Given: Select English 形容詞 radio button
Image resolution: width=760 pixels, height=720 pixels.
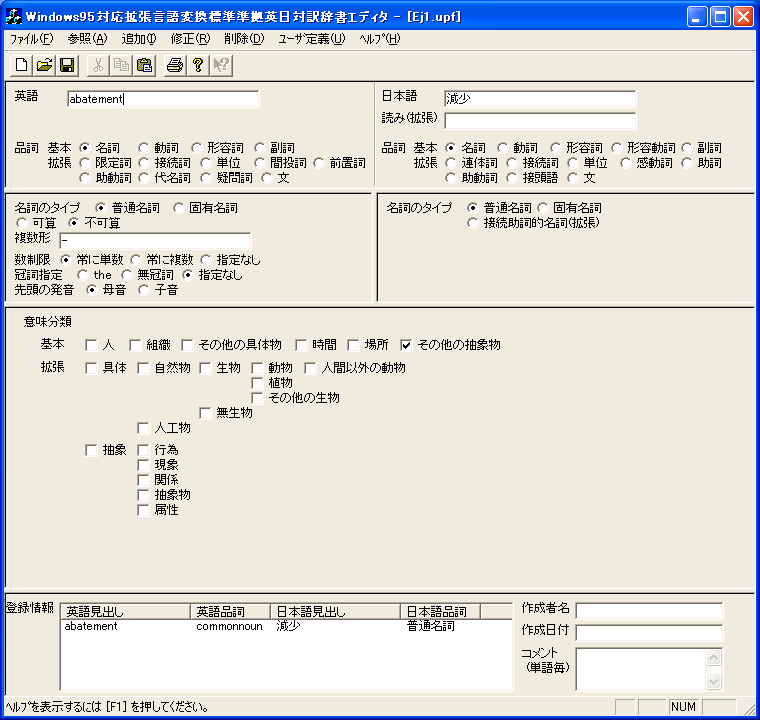Looking at the screenshot, I should click(197, 147).
